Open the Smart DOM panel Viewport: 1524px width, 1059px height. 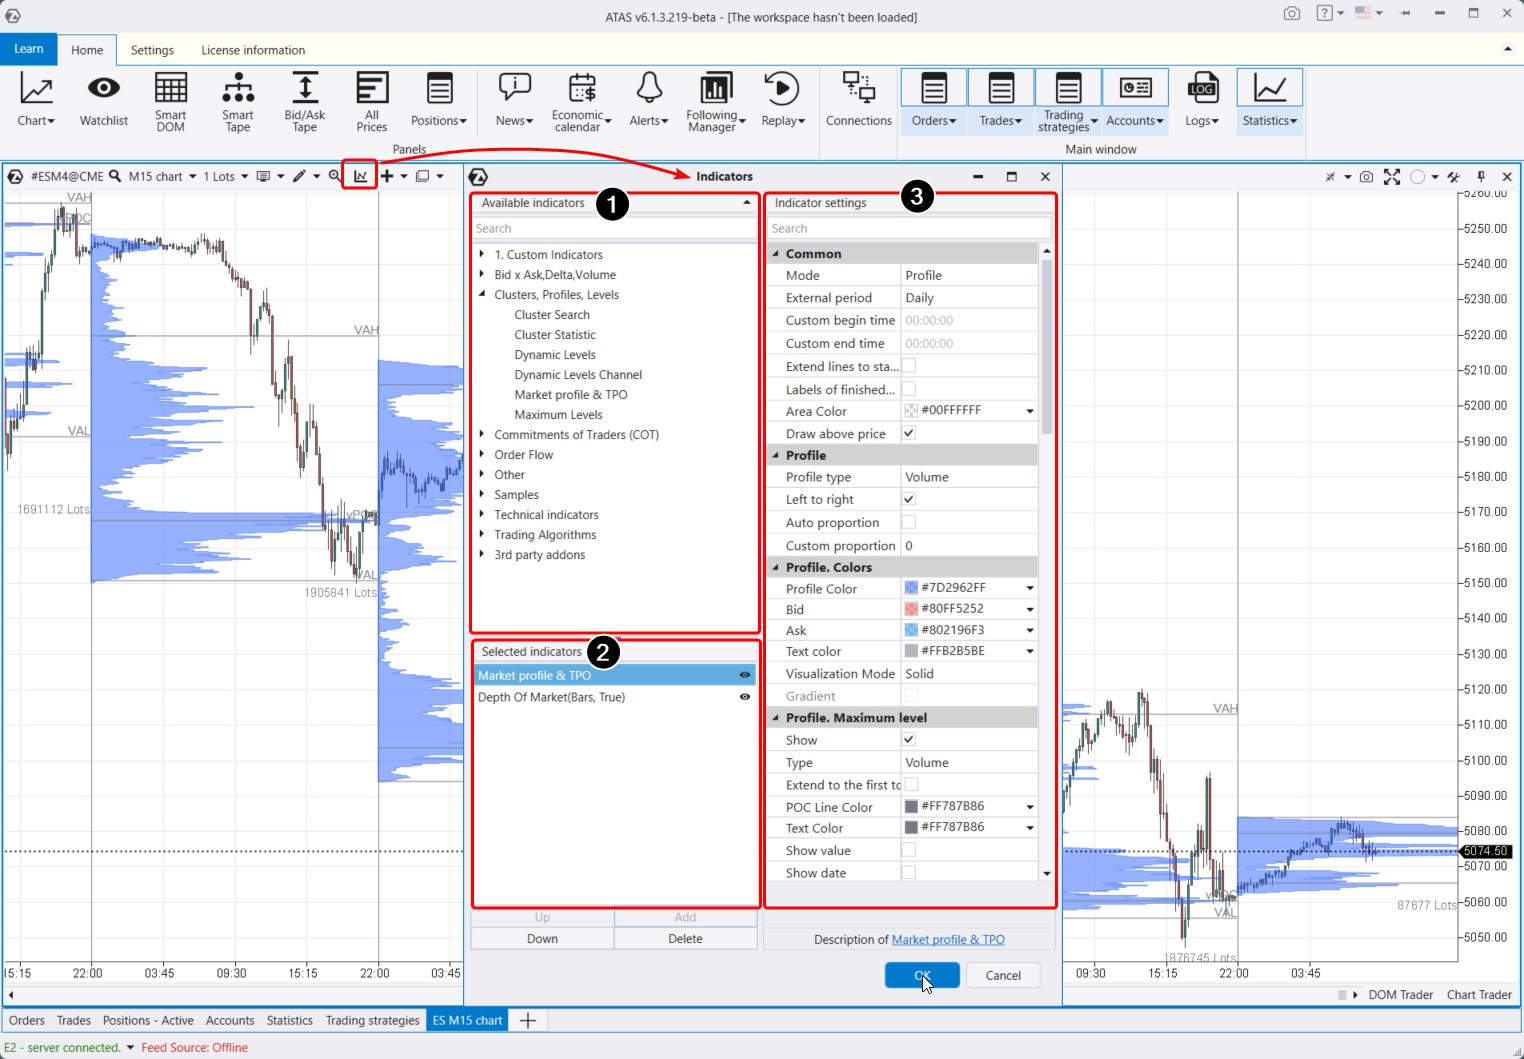tap(170, 100)
